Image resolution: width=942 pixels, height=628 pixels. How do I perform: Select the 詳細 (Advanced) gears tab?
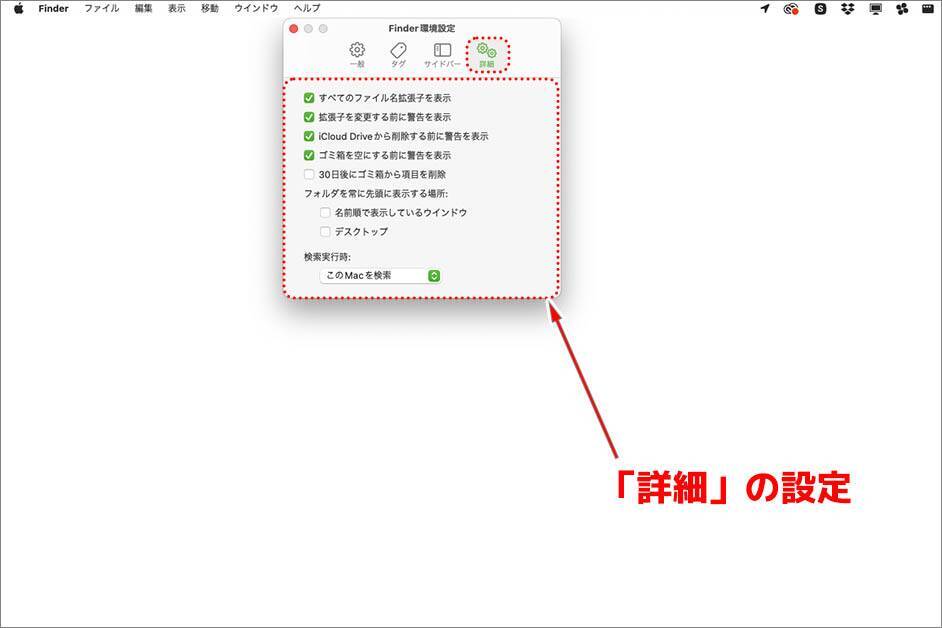pyautogui.click(x=487, y=54)
